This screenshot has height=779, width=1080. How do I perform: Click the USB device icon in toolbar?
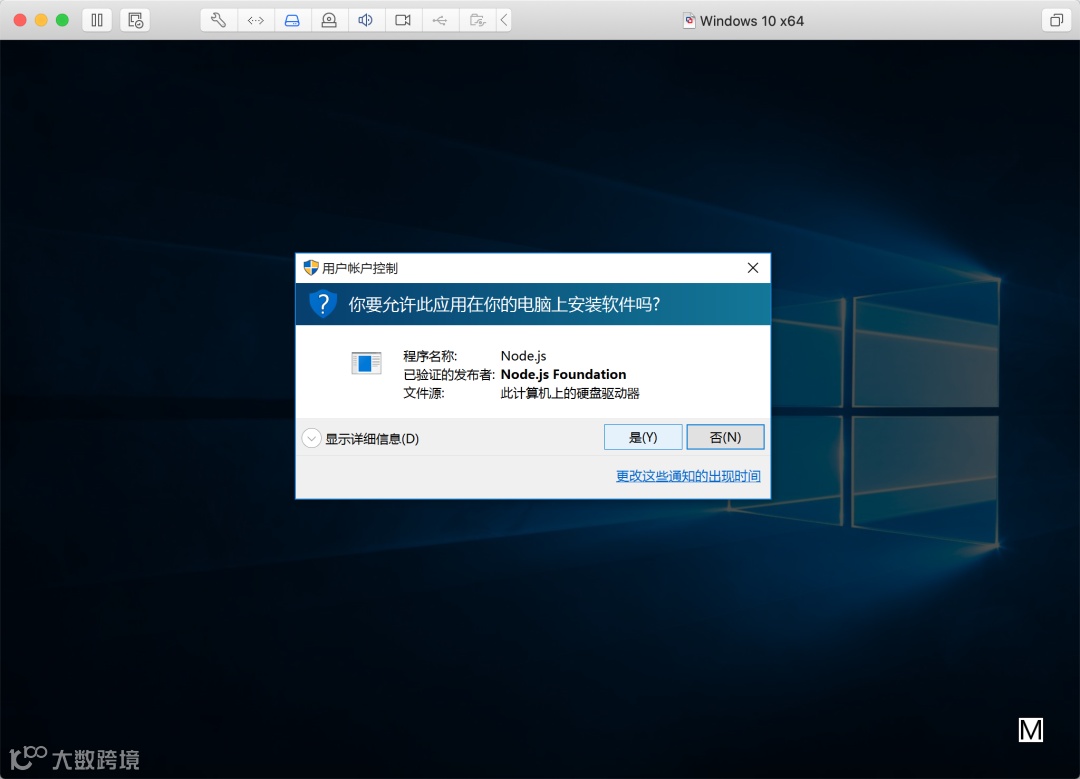[440, 20]
